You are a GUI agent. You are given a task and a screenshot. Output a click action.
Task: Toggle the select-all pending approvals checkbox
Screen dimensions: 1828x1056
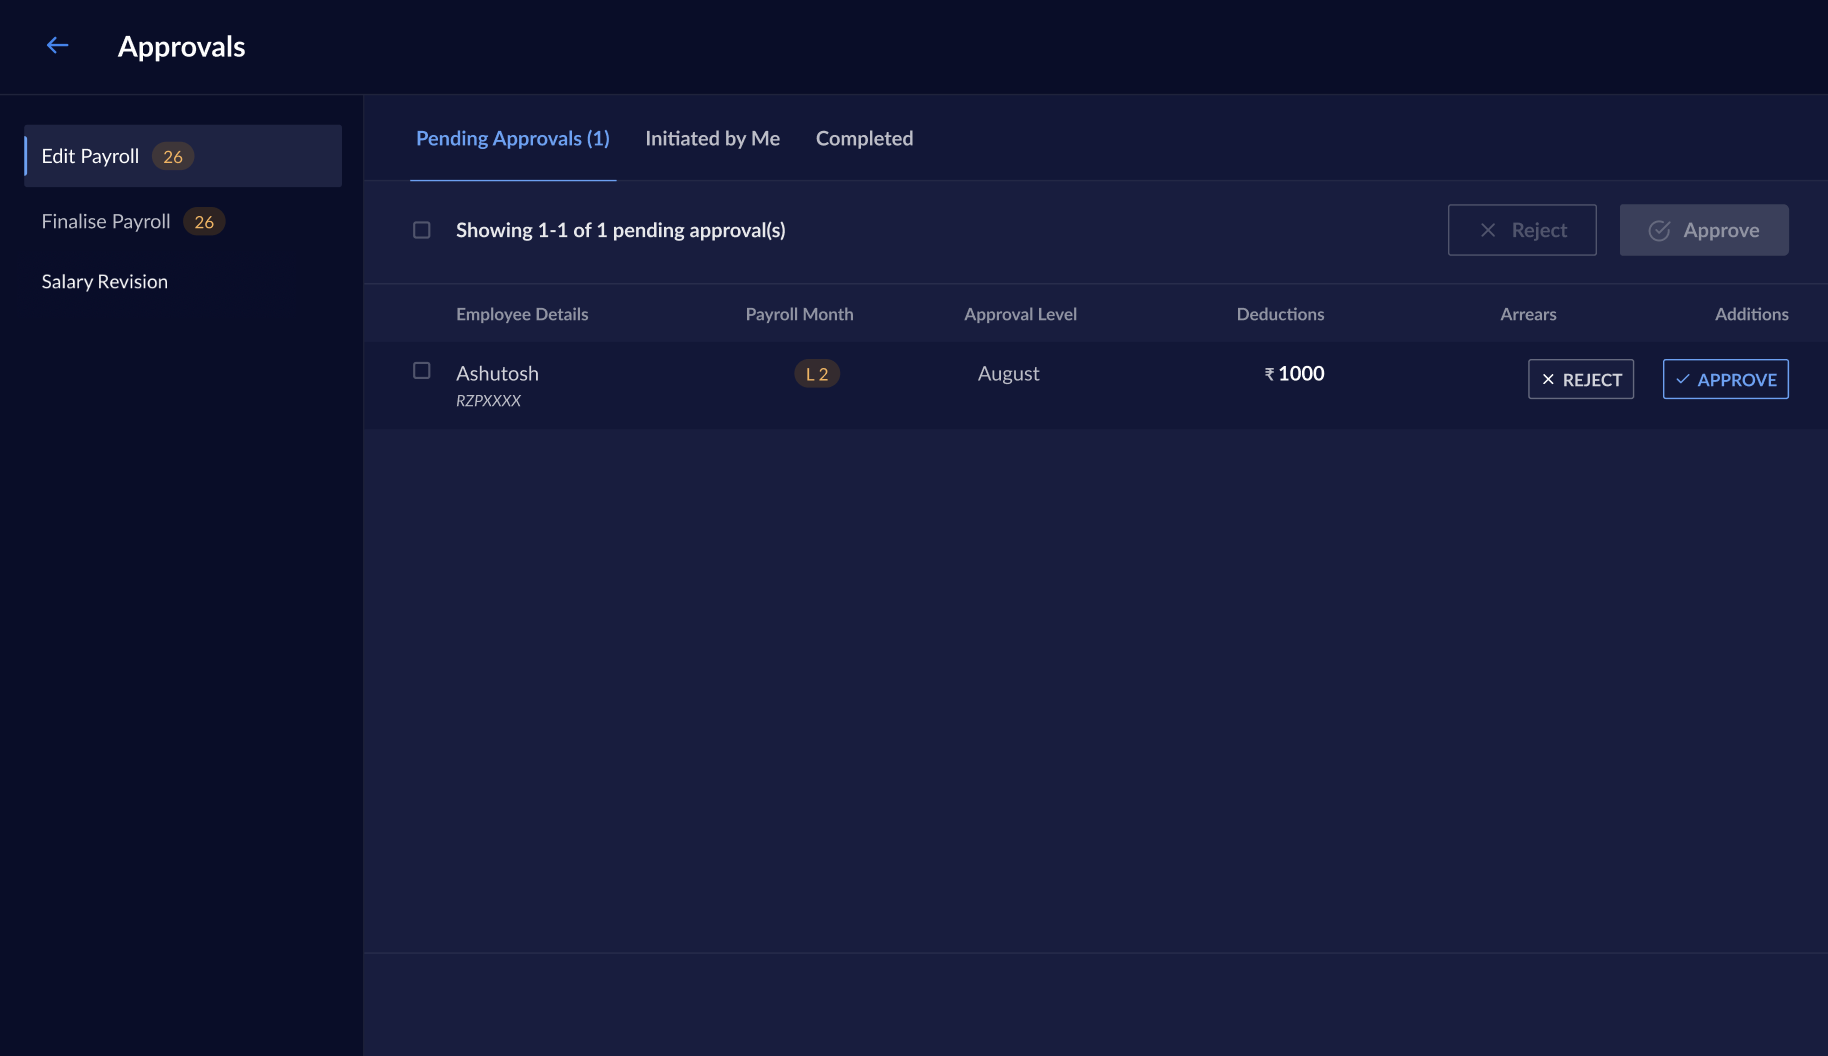pos(422,230)
